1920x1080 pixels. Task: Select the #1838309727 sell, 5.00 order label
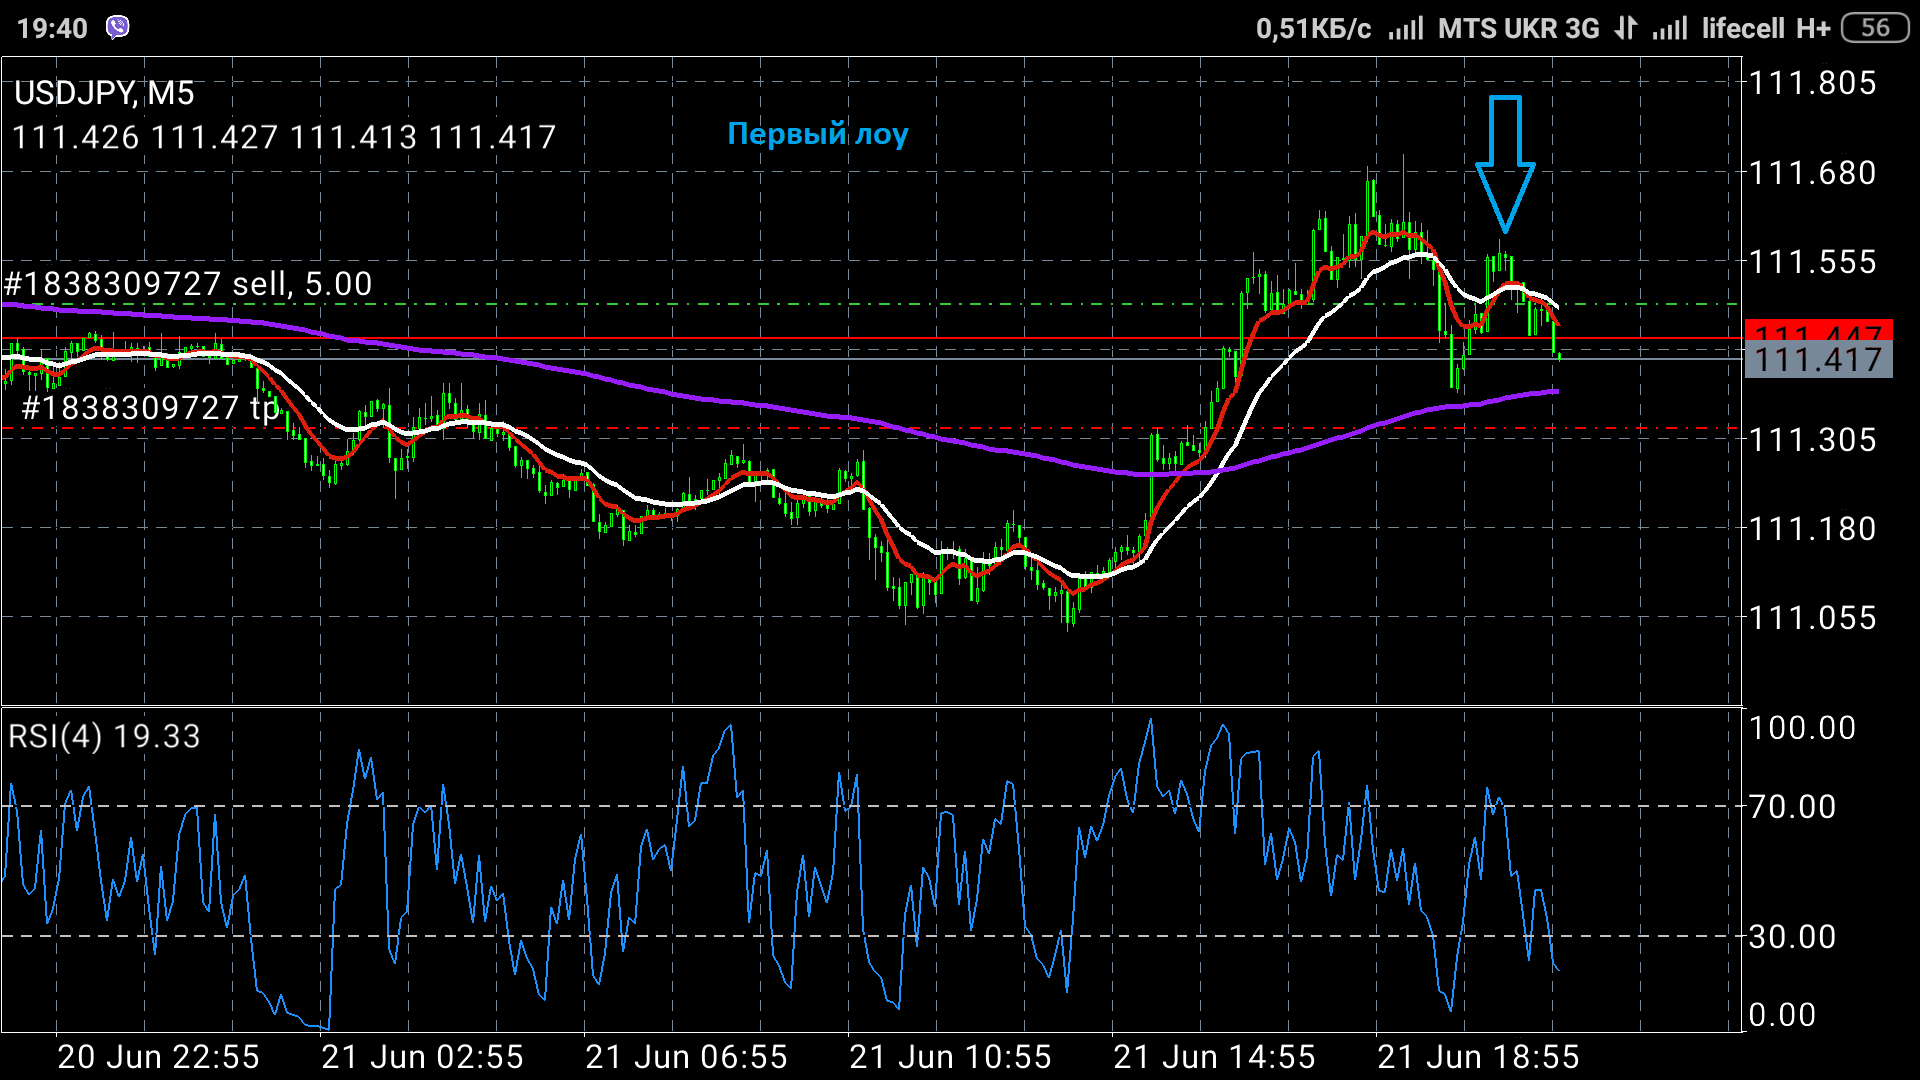coord(188,284)
